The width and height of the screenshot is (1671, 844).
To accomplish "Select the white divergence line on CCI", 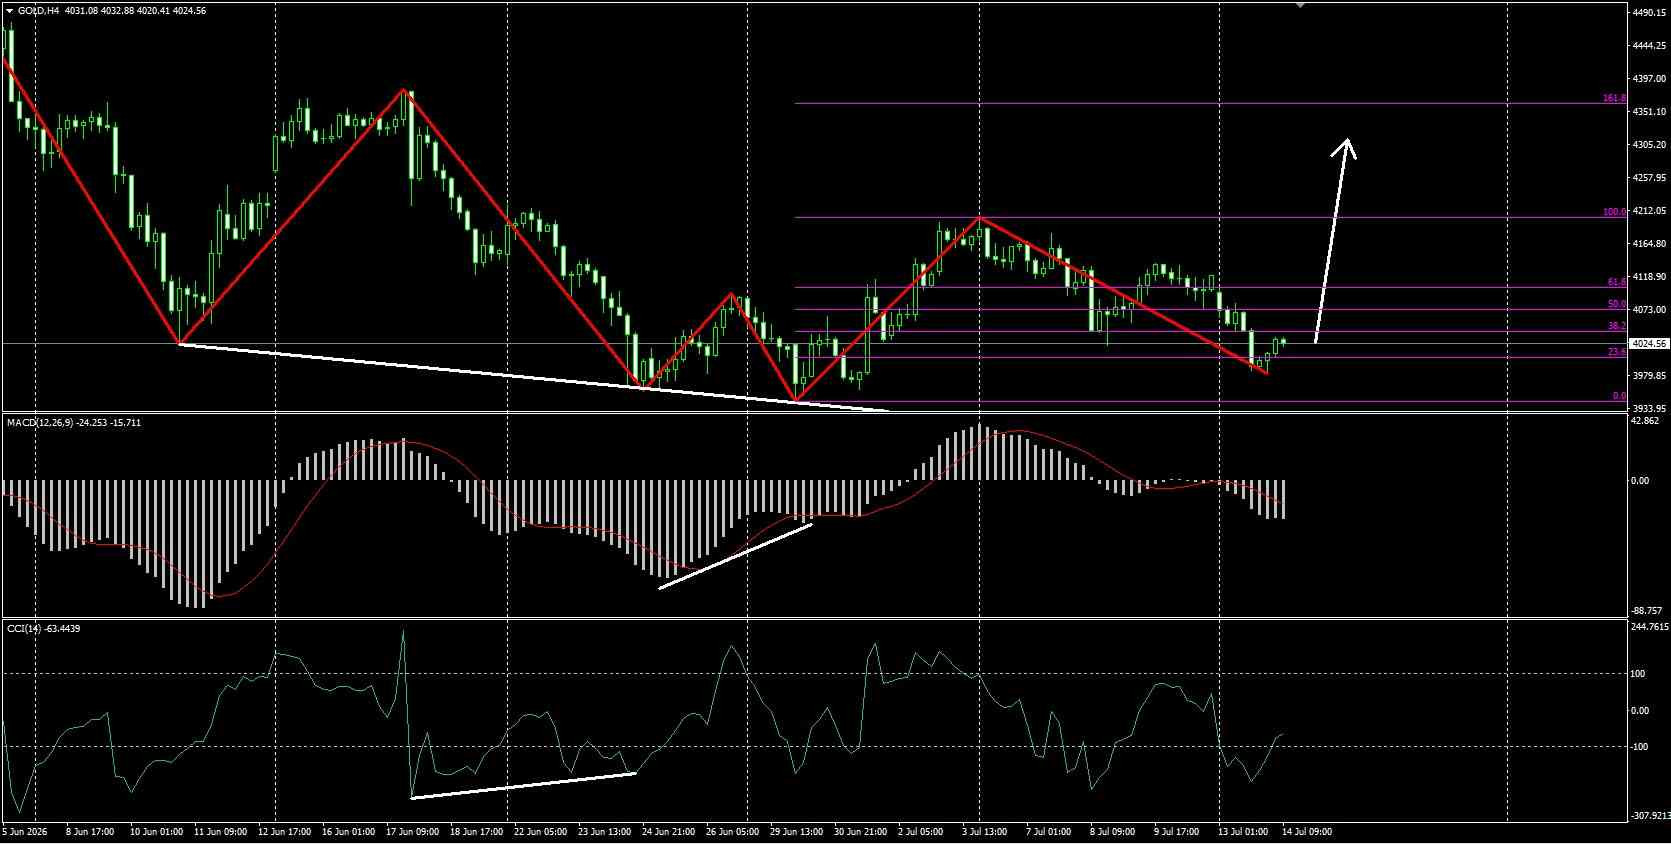I will point(524,785).
